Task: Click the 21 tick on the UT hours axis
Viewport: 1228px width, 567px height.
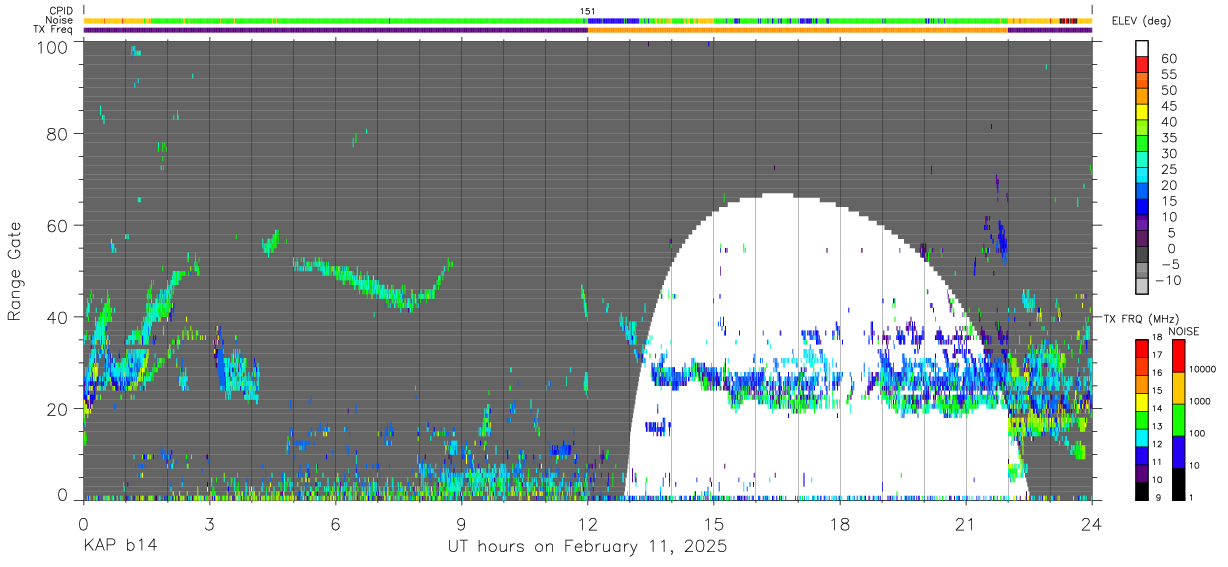Action: pos(966,523)
